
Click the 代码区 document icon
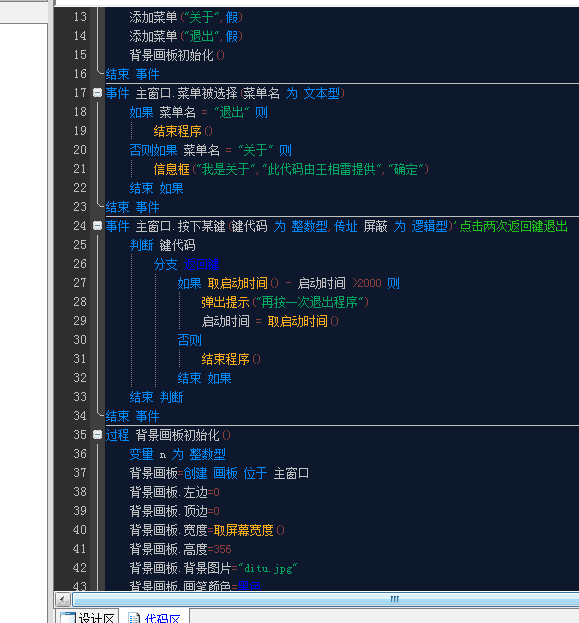[x=134, y=618]
